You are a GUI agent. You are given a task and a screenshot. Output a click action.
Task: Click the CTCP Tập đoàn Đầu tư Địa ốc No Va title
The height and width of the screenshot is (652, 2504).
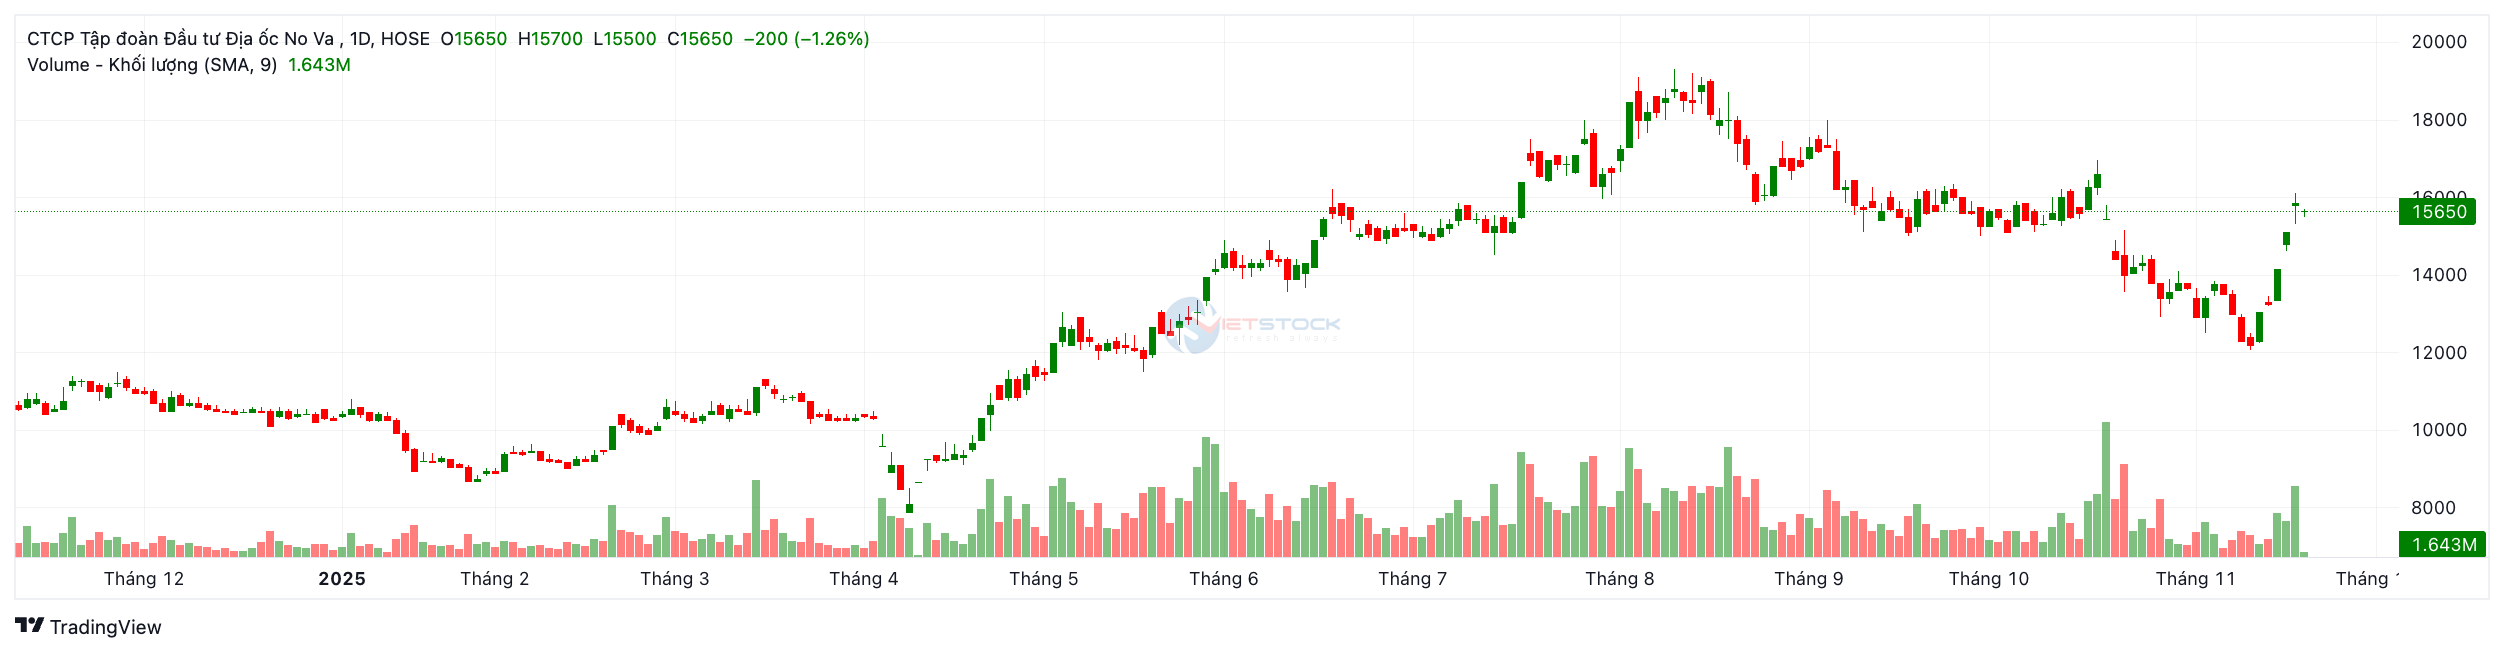[x=180, y=39]
